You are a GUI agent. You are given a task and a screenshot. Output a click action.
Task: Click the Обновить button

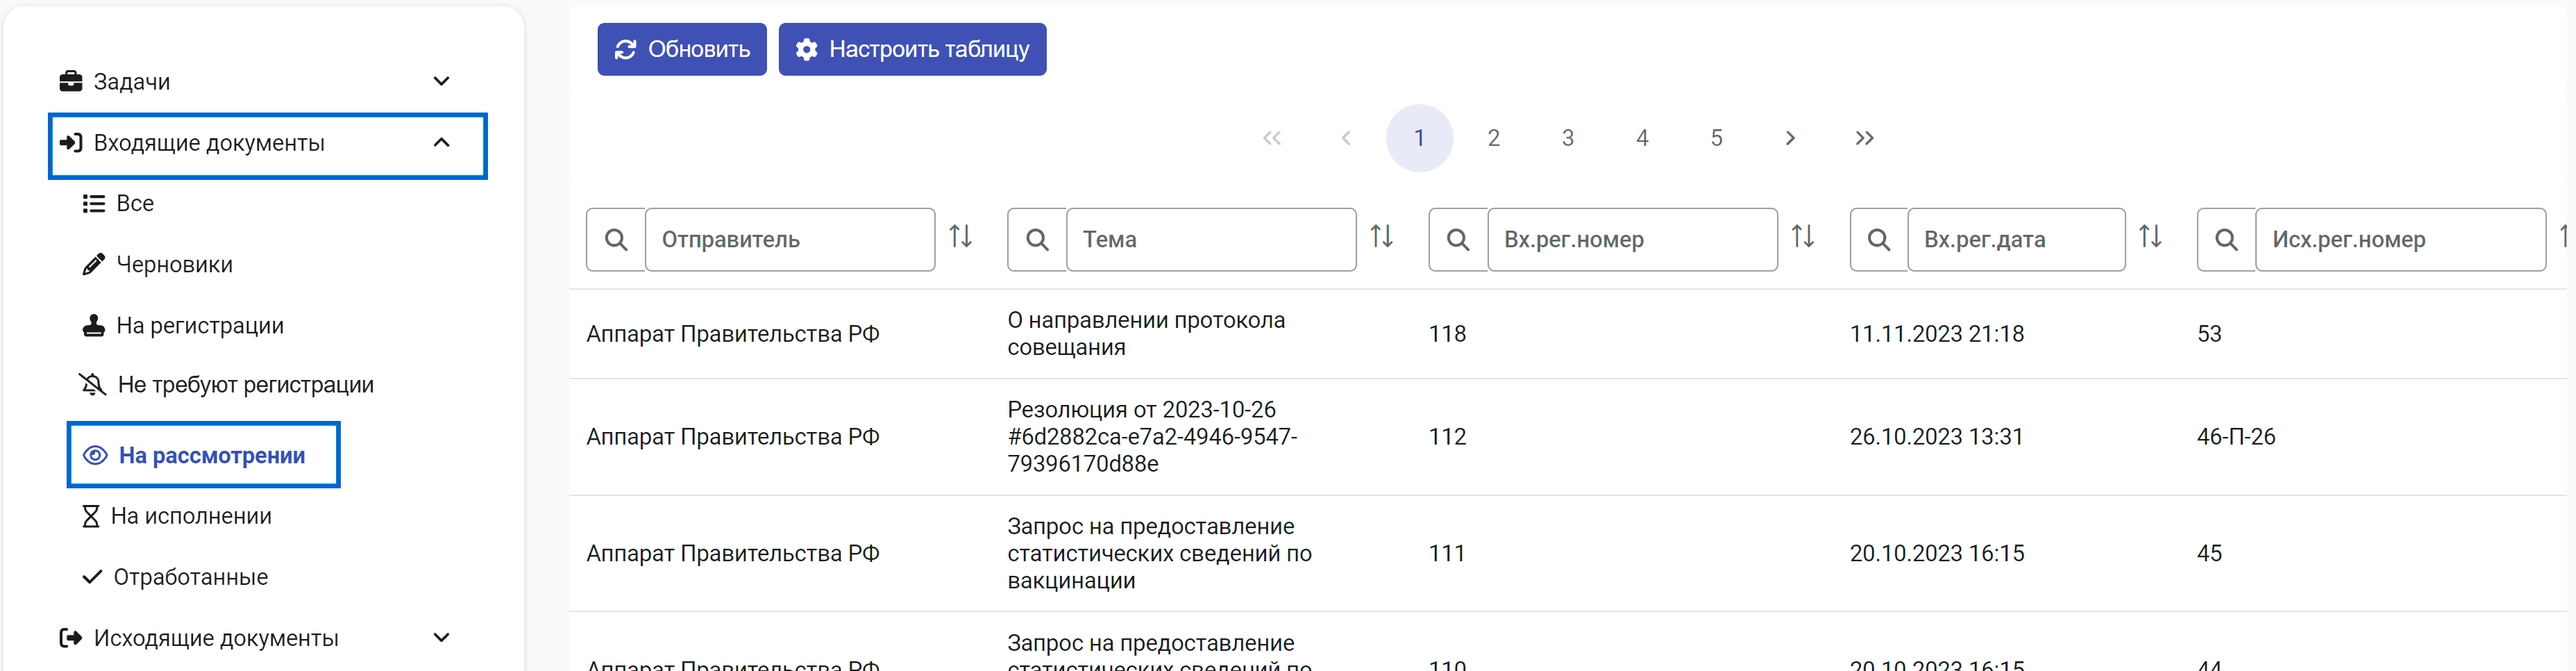point(682,49)
